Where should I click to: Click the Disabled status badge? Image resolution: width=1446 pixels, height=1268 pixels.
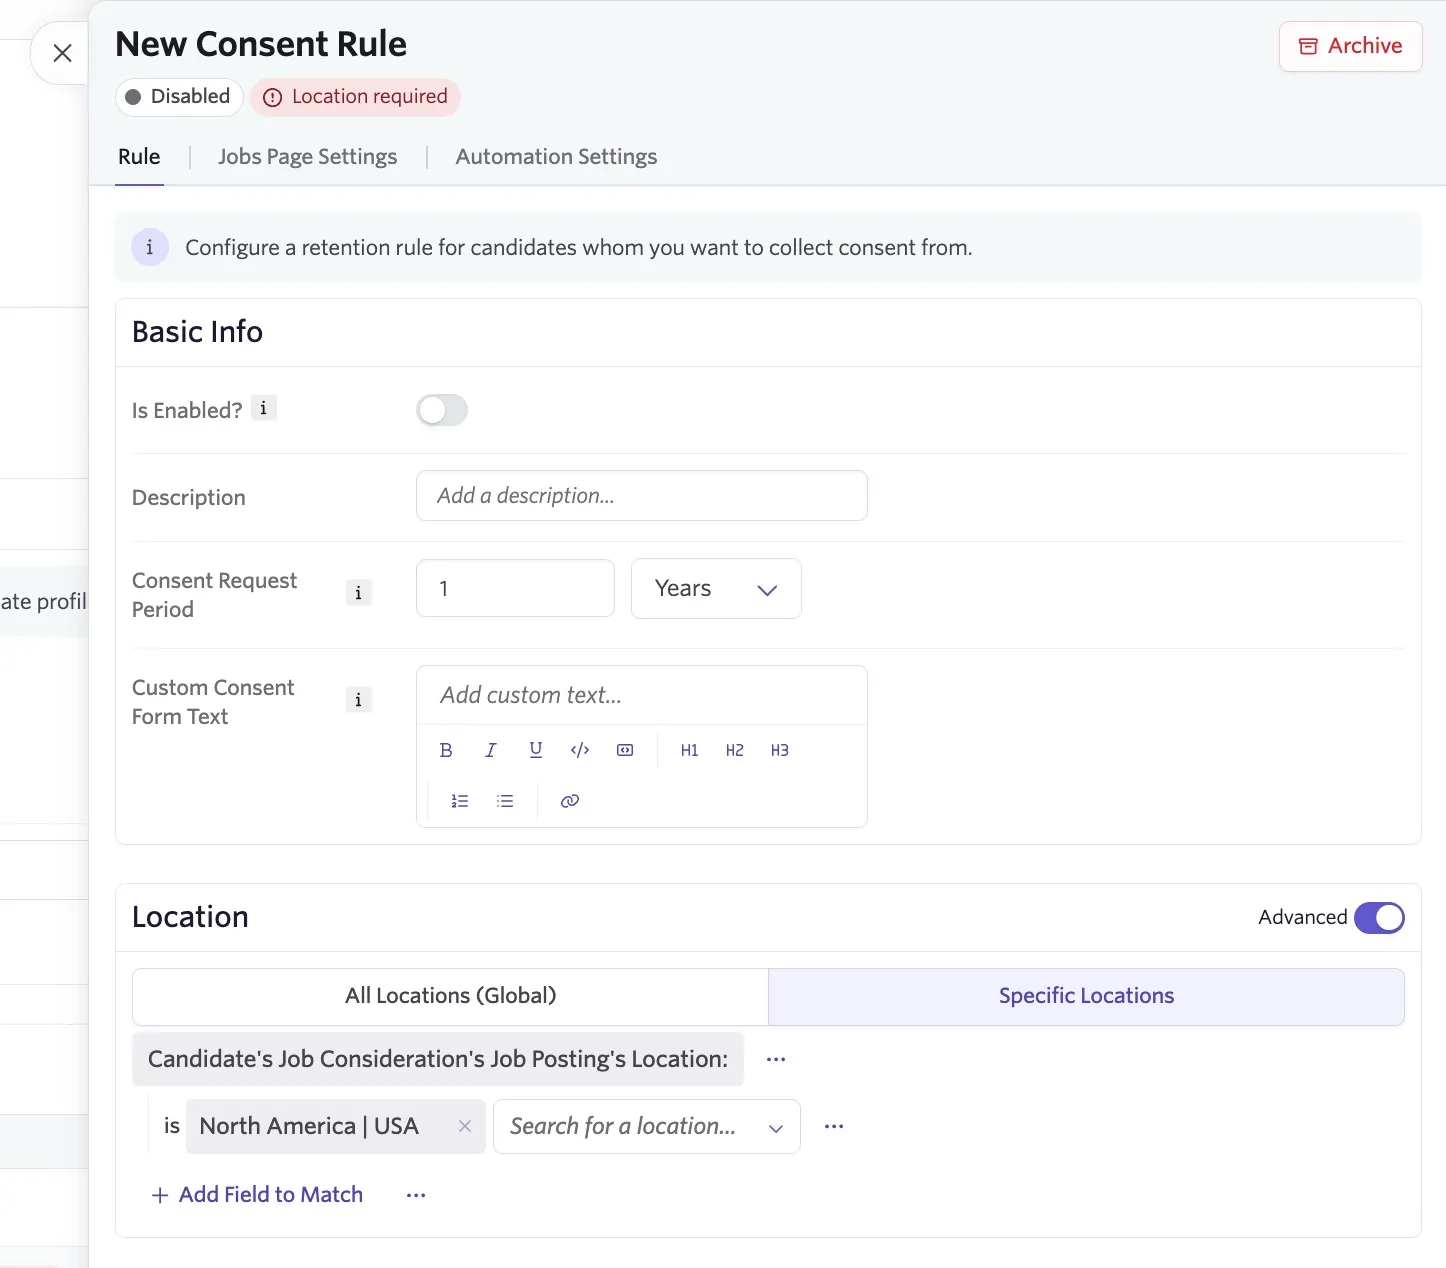[179, 97]
